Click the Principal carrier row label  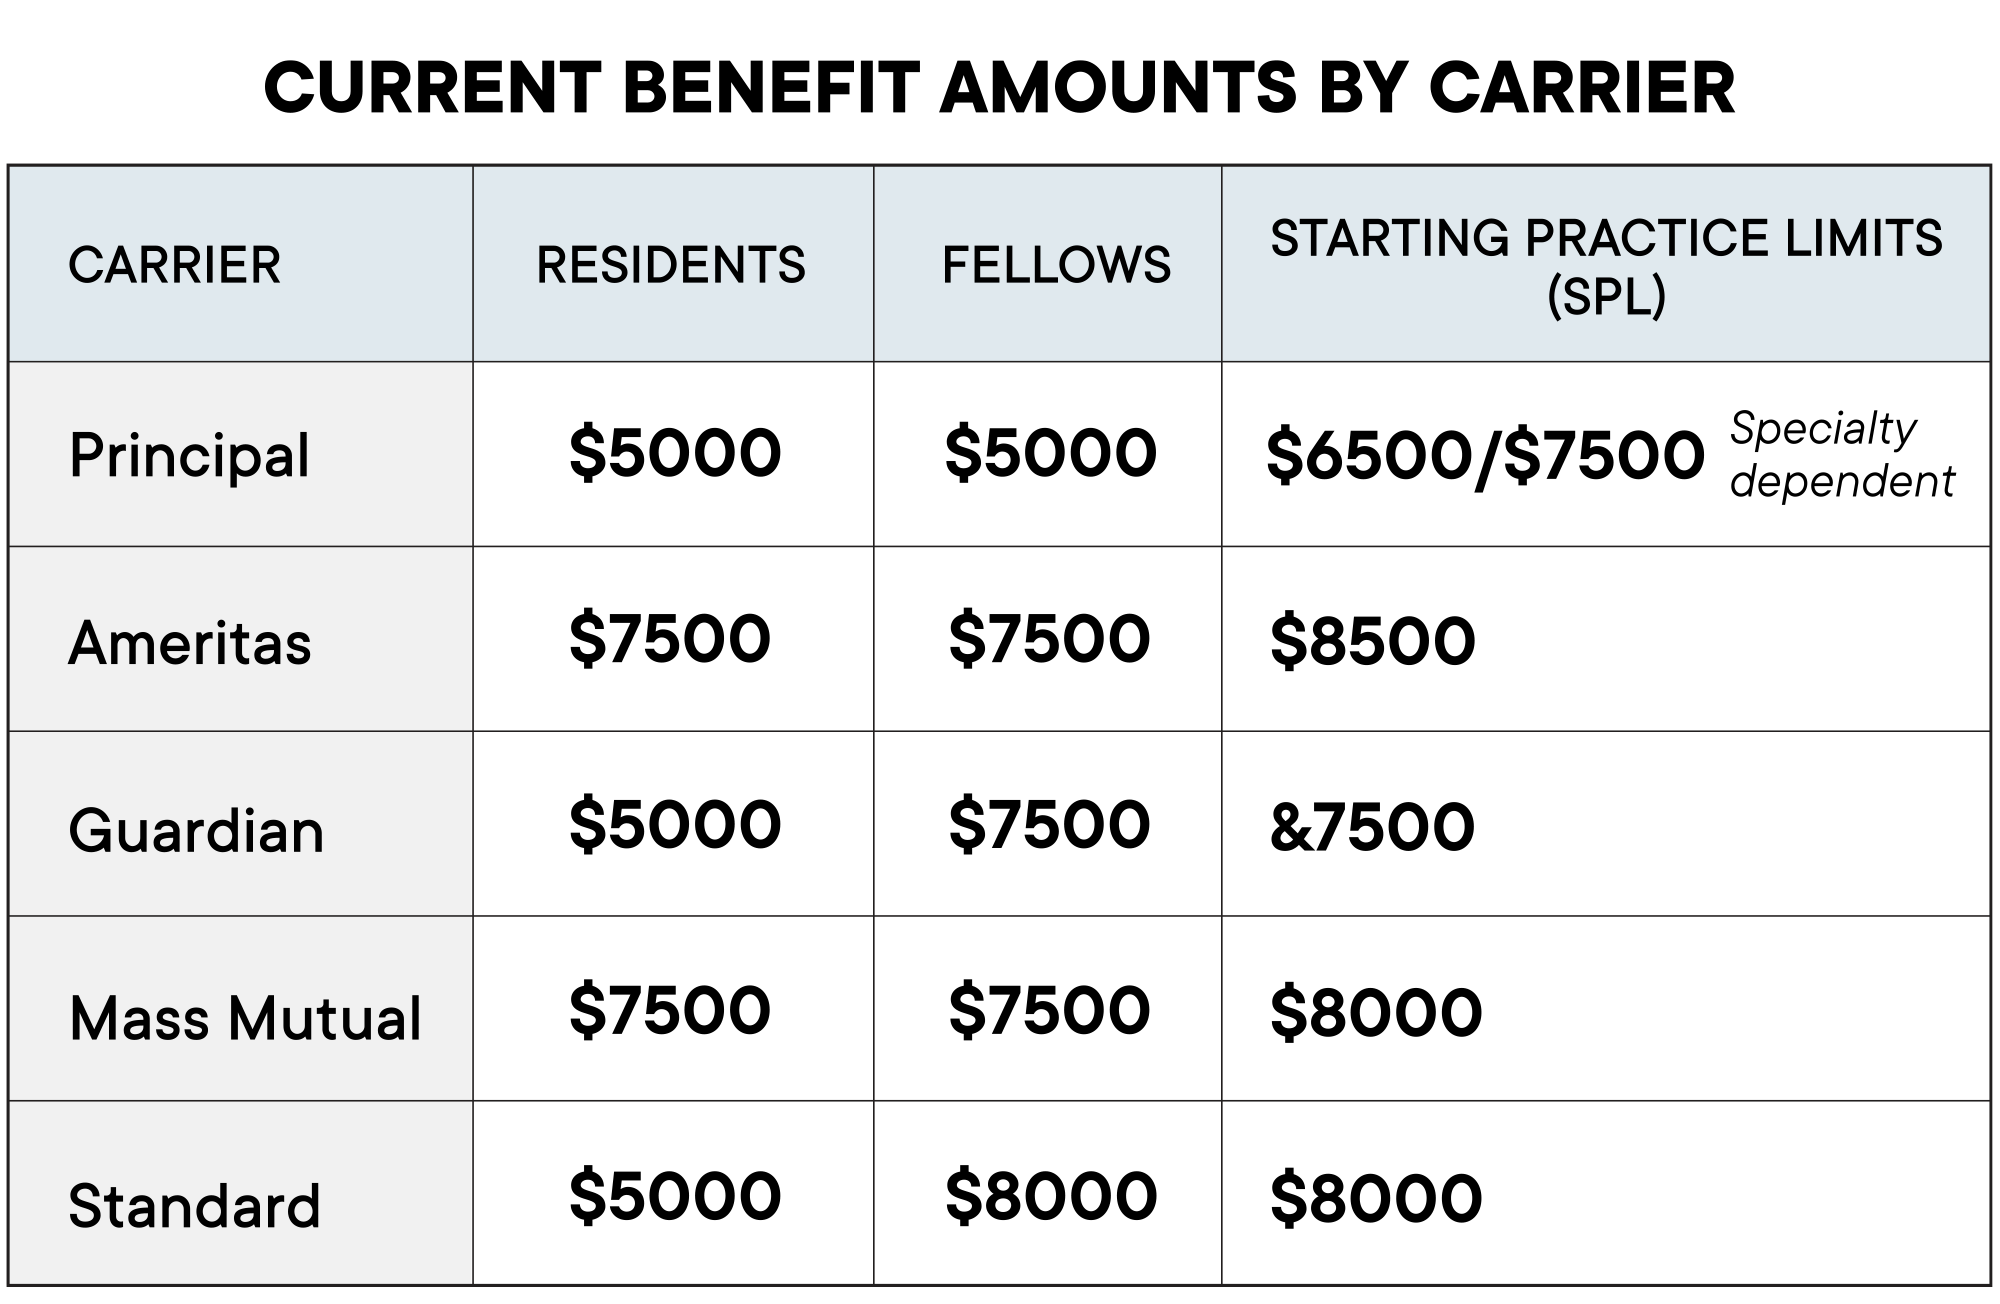coord(190,456)
